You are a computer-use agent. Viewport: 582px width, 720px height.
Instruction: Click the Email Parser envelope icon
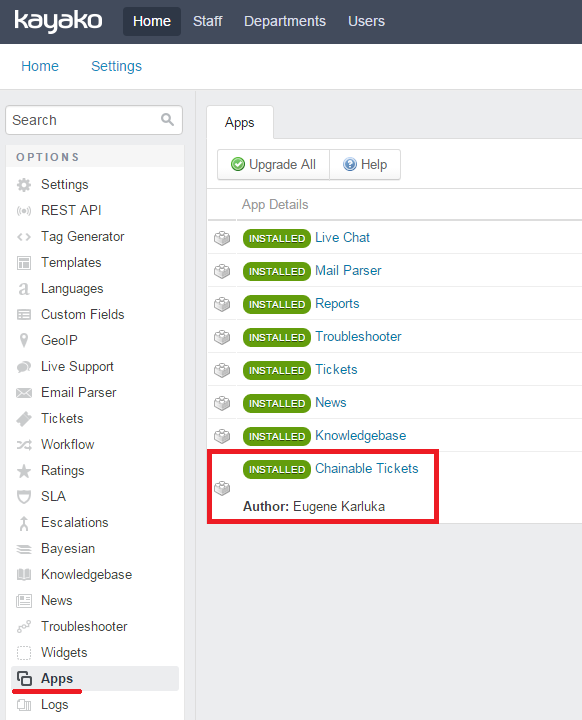tap(24, 393)
